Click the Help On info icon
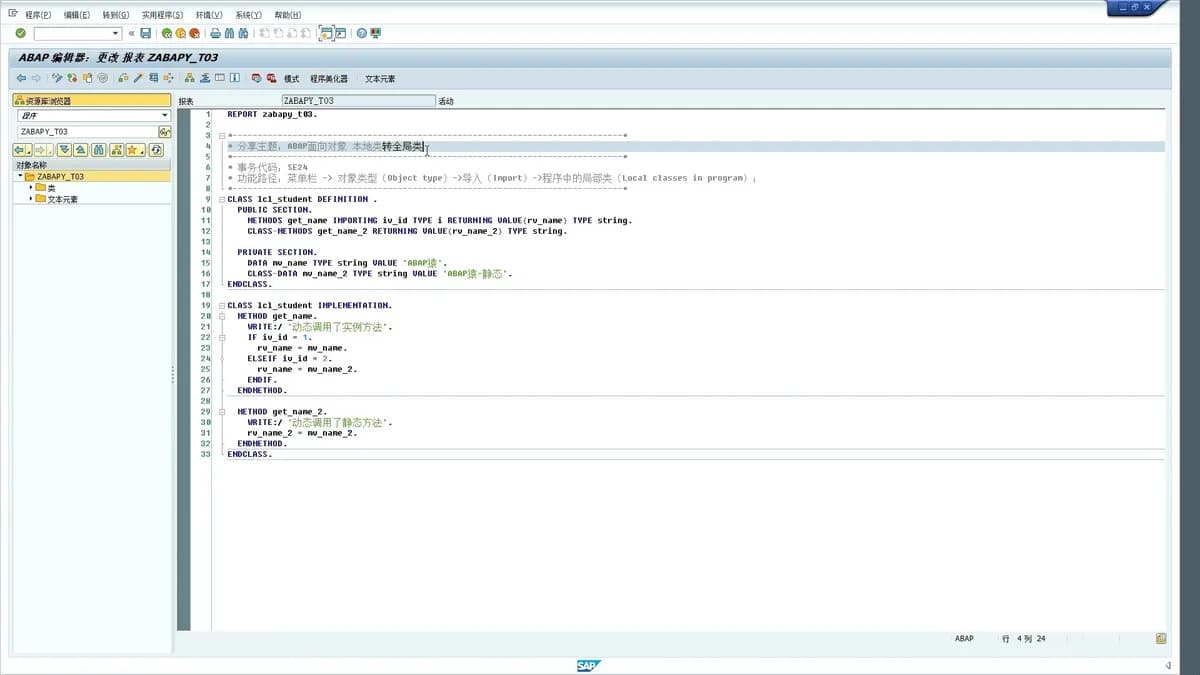The image size is (1200, 675). pyautogui.click(x=234, y=78)
